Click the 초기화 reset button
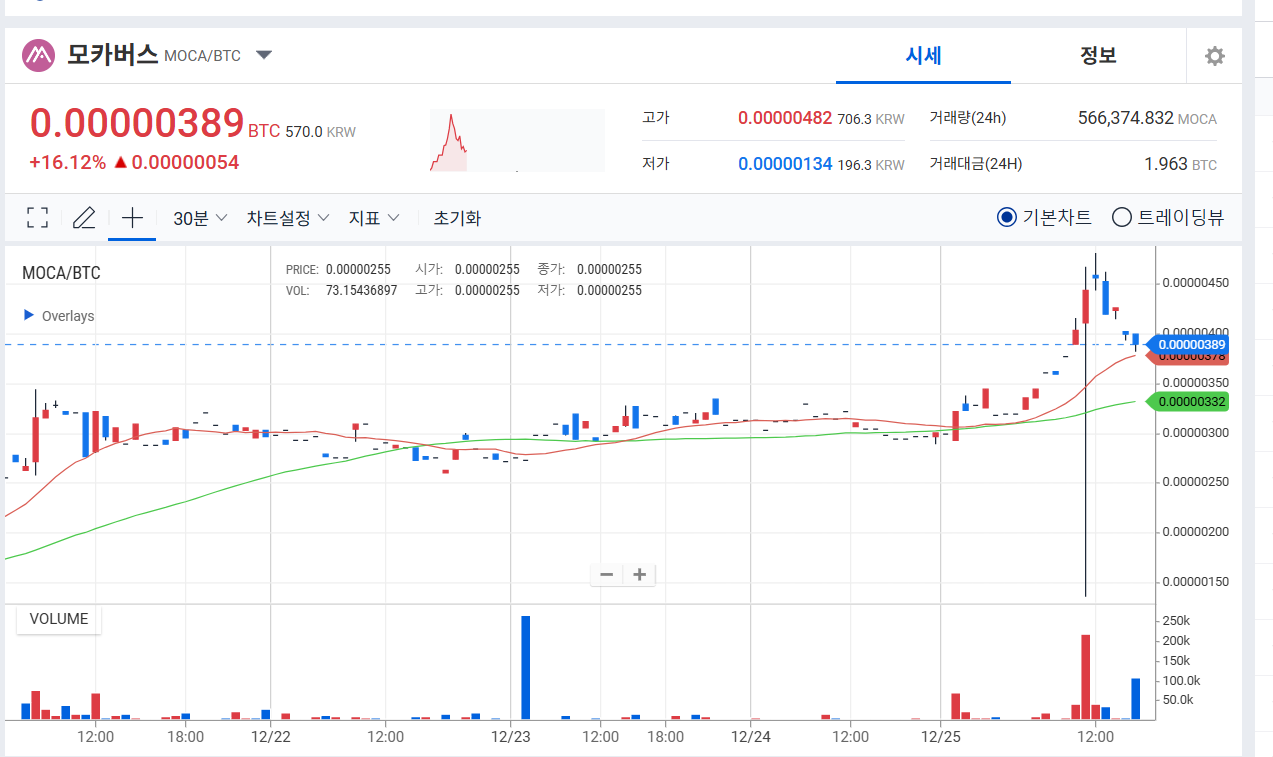The height and width of the screenshot is (757, 1273). [x=457, y=218]
